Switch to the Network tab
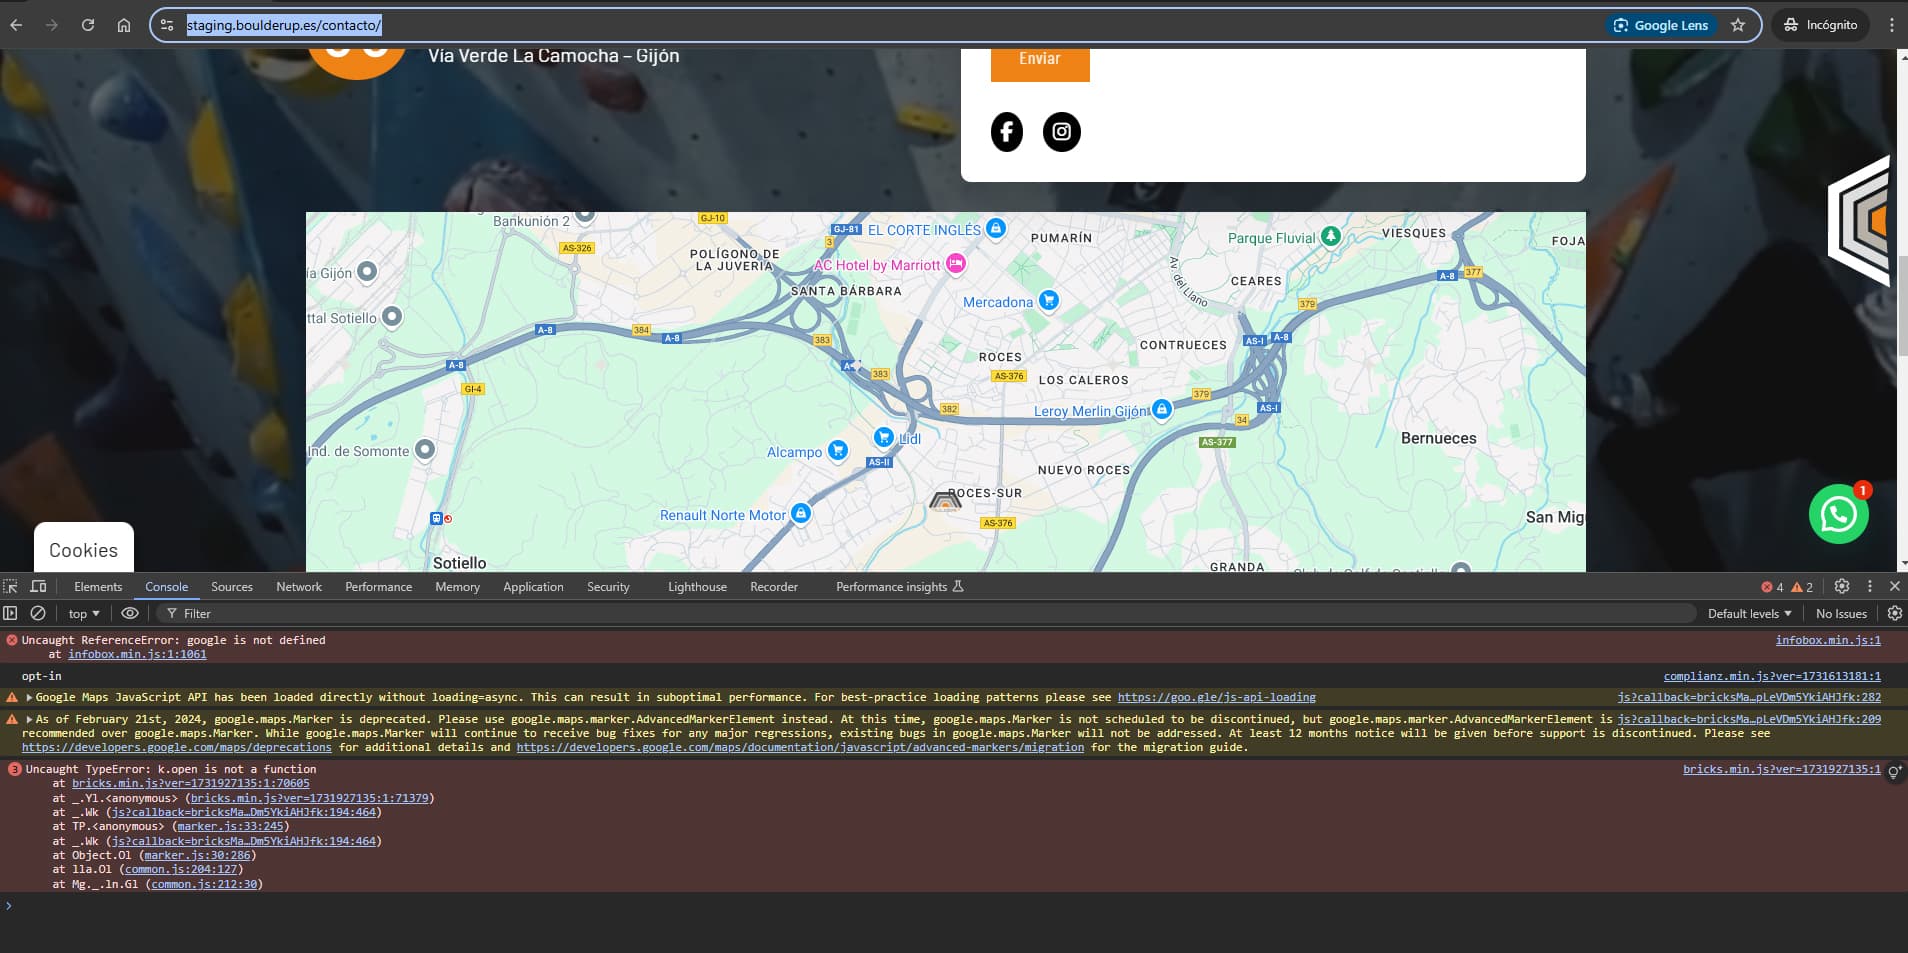This screenshot has height=953, width=1908. tap(299, 586)
